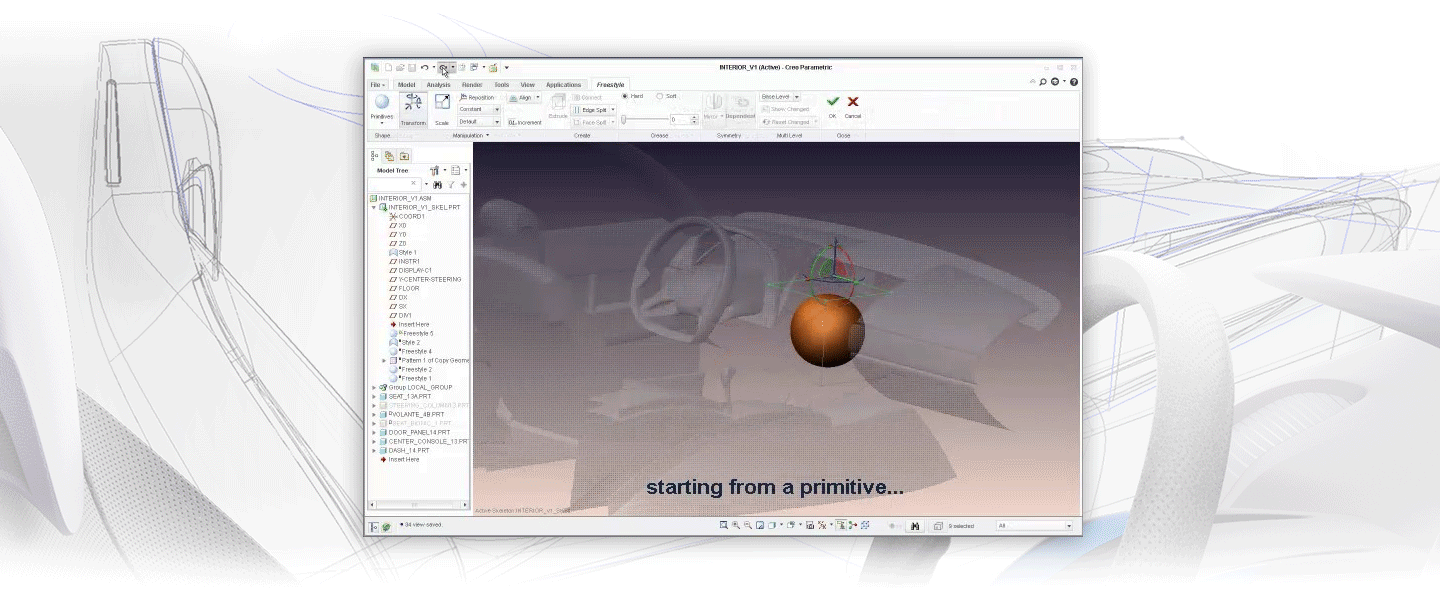Screen dimensions: 1440x597
Task: Open the Align dropdown arrow
Action: coord(537,98)
